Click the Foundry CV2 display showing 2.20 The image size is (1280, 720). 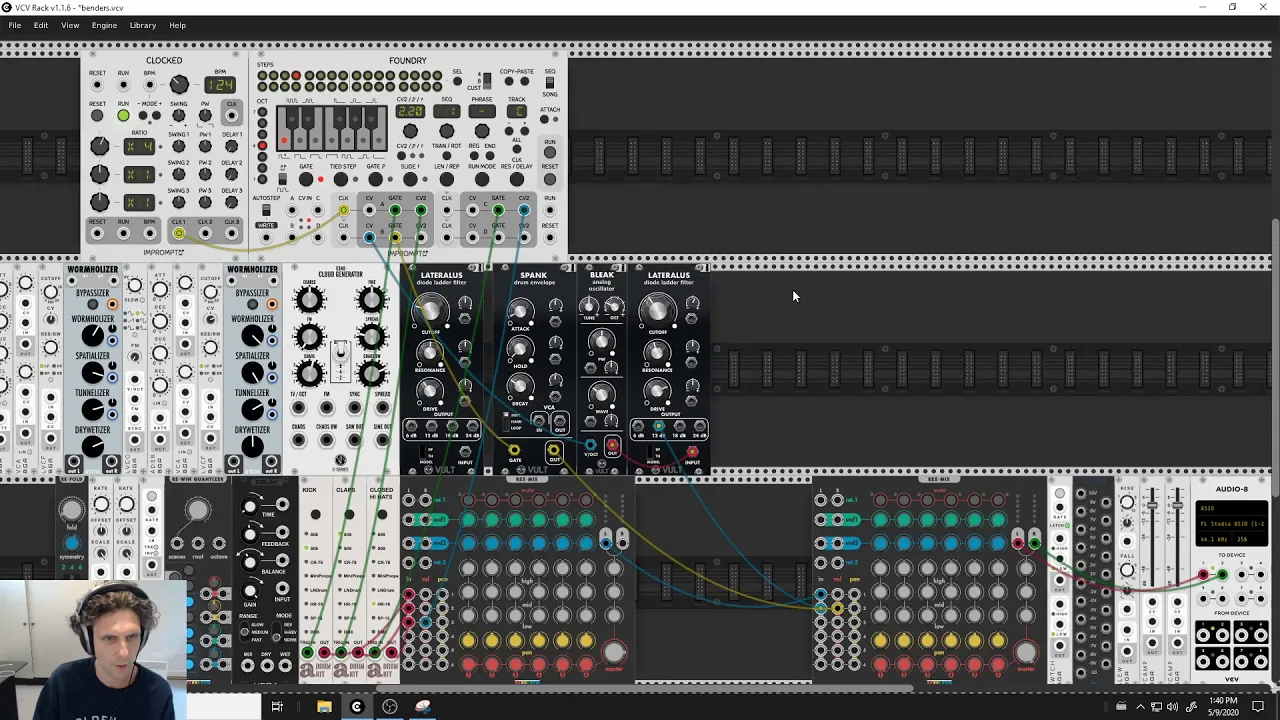[x=410, y=111]
